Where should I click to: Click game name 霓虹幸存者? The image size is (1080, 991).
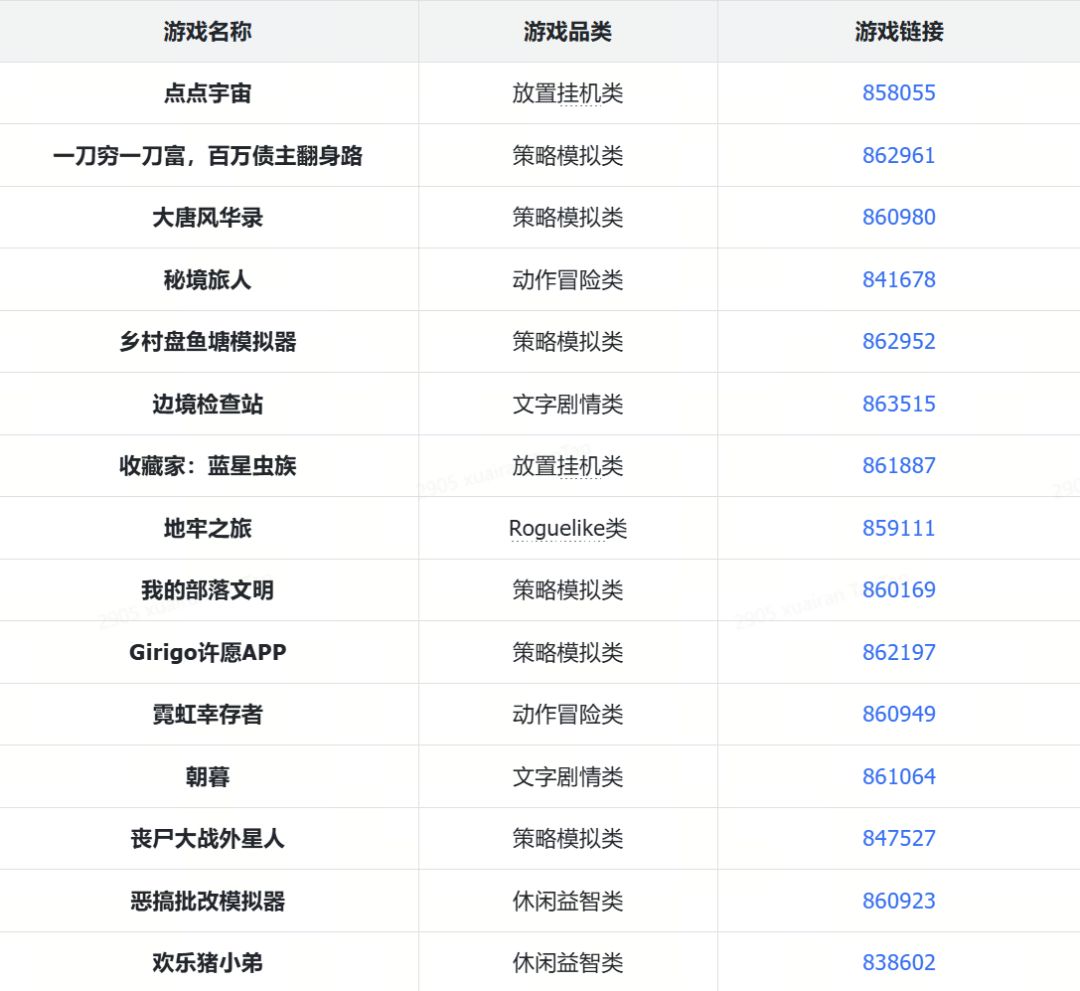point(208,715)
